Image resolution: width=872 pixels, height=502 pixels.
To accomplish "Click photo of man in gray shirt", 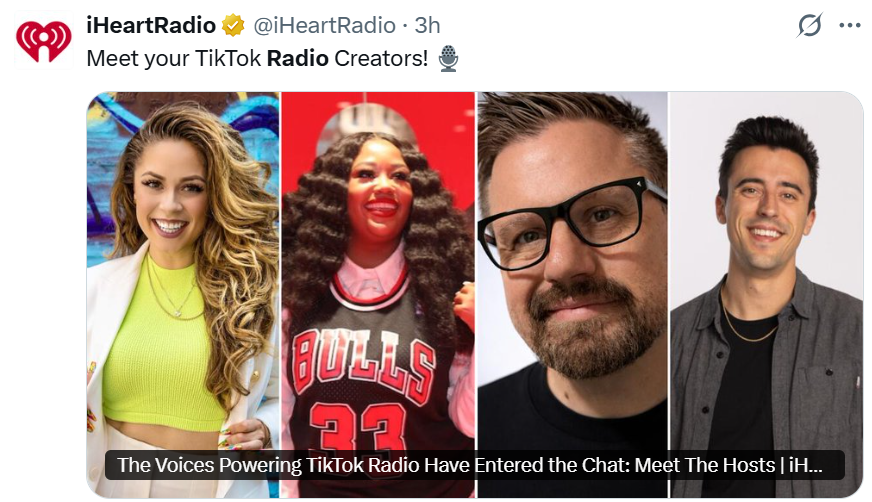I will click(x=766, y=295).
